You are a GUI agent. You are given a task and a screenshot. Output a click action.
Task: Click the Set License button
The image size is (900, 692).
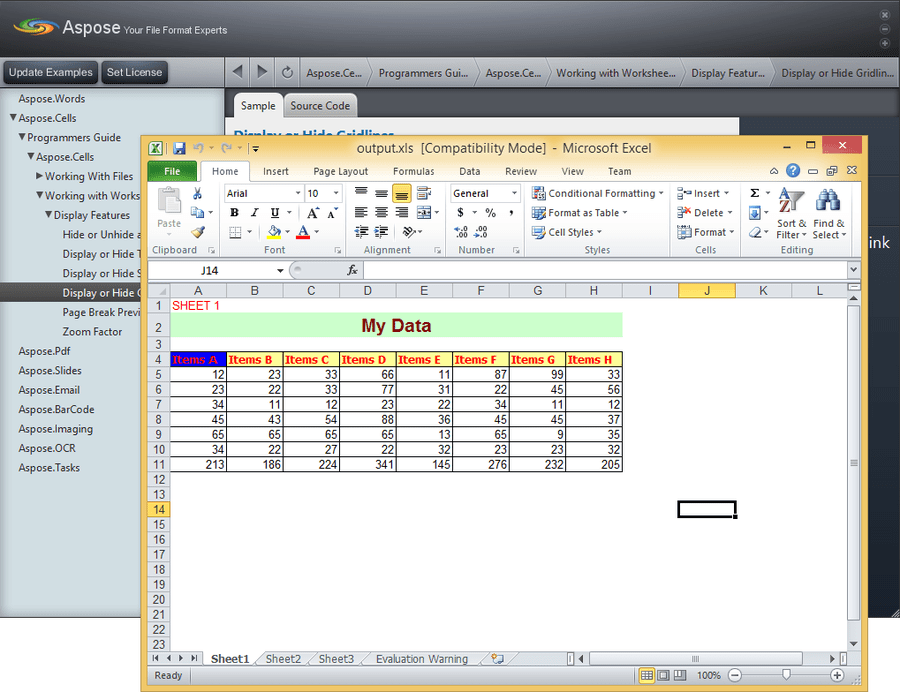(x=134, y=72)
